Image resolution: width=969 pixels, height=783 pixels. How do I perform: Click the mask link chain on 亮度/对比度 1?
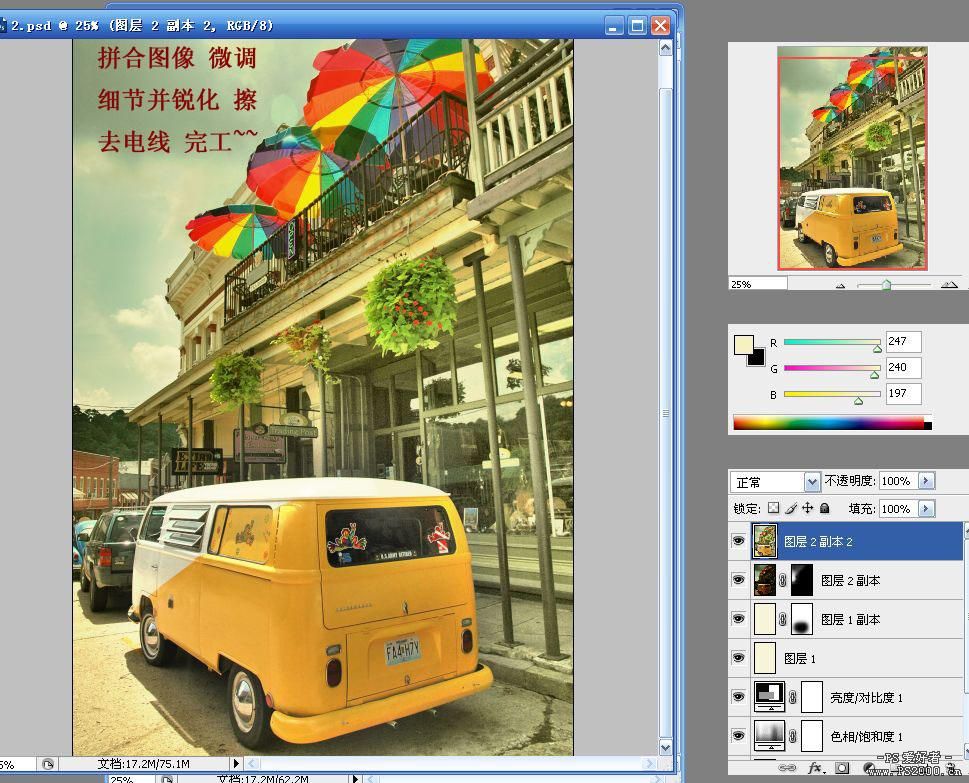coord(792,698)
